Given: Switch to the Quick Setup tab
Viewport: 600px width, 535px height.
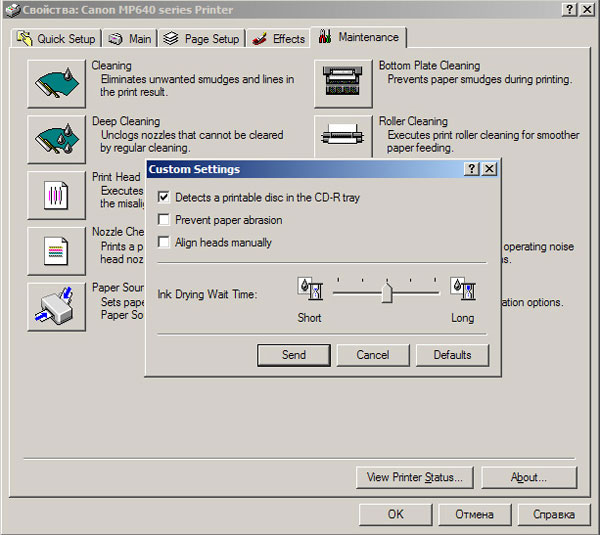Looking at the screenshot, I should (x=56, y=39).
